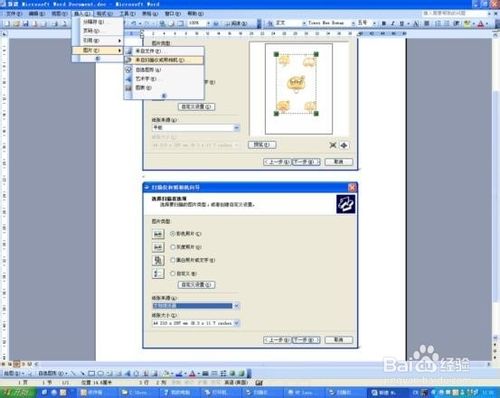Screen dimensions: 500x398
Task: Choose 来自扫描仪或照相机 from Picture submenu
Action: pyautogui.click(x=164, y=60)
